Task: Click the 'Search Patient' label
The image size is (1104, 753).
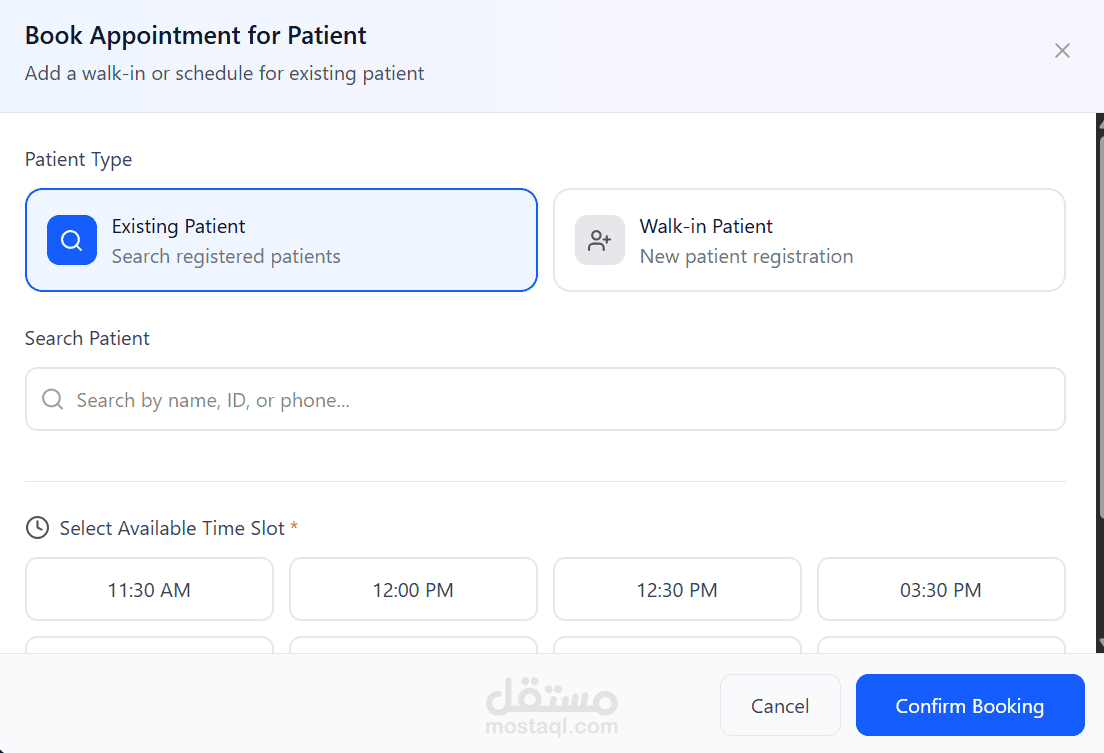Action: click(87, 339)
